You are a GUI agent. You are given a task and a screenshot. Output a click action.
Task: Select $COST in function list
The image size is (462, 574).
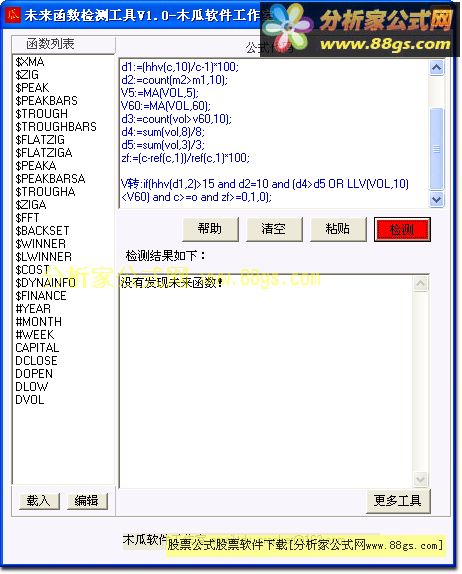32,270
